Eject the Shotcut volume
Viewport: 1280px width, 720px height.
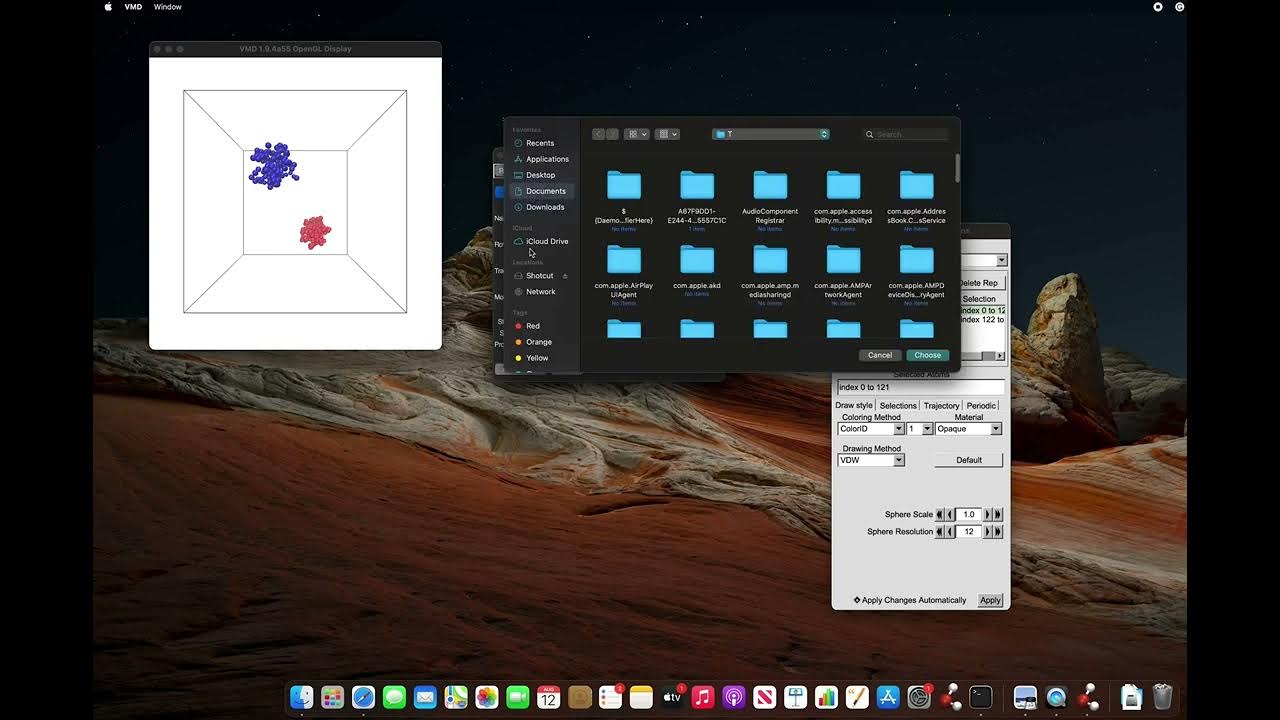tap(565, 276)
